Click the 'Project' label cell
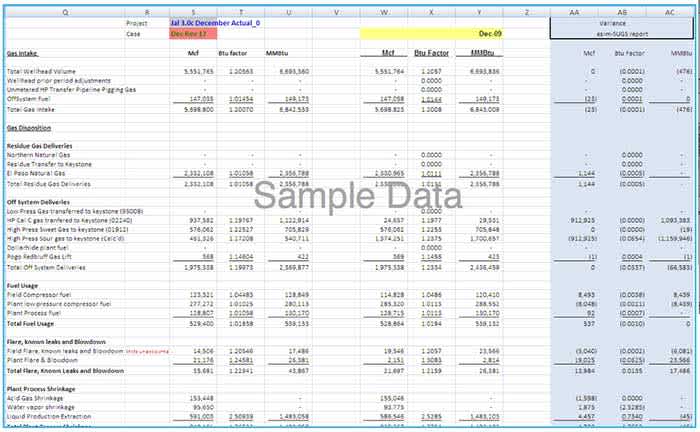Viewport: 700px width, 432px height. point(137,23)
